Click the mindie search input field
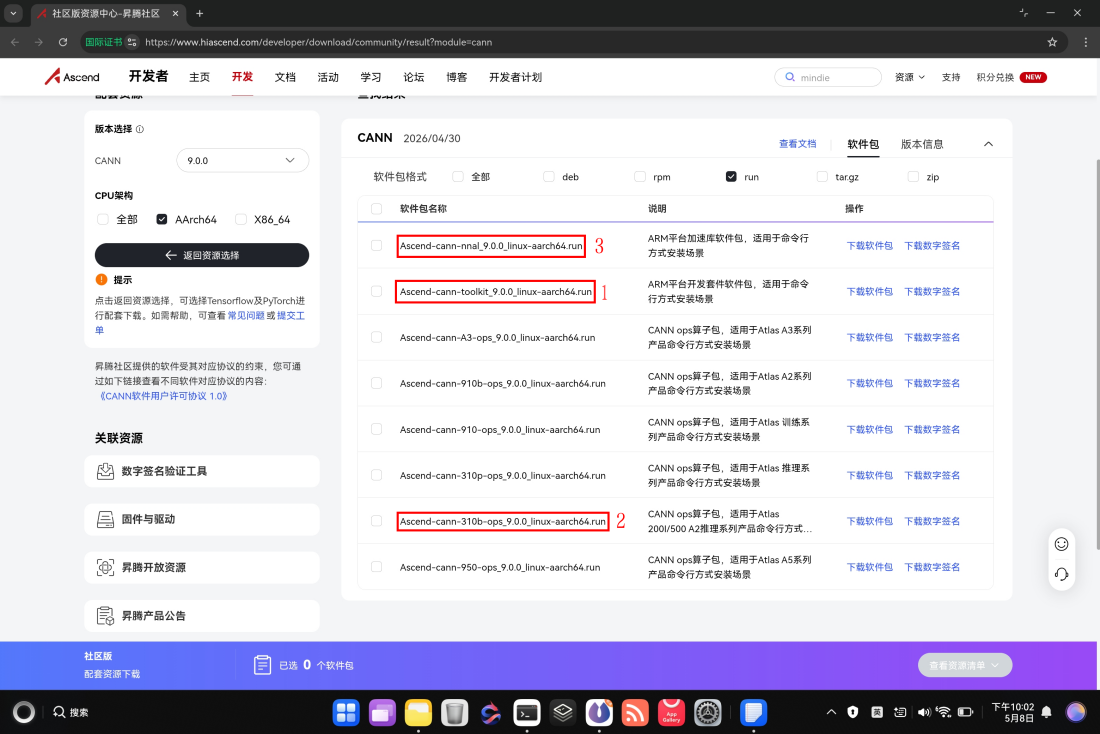1100x734 pixels. tap(828, 77)
